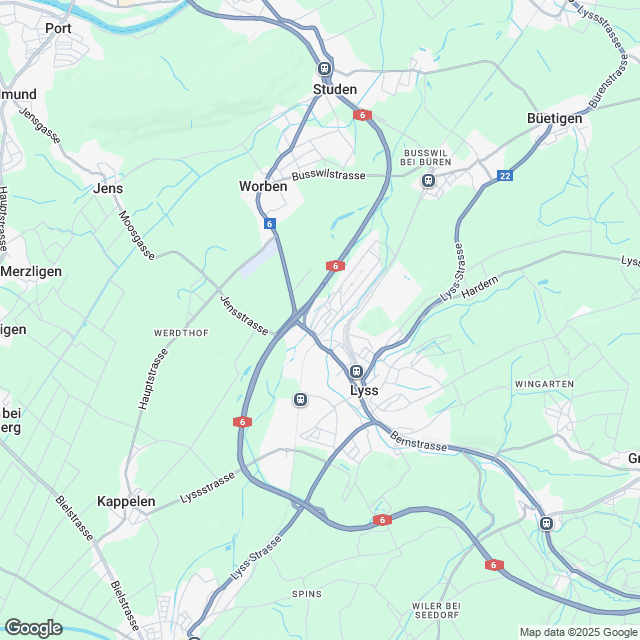
Task: Click the Busswilstrasse road label
Action: (329, 175)
